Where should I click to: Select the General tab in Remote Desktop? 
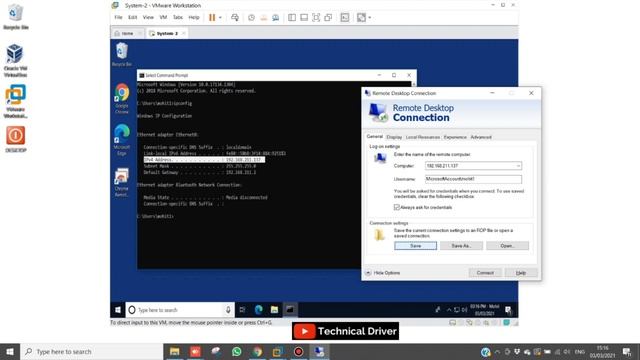[x=375, y=137]
